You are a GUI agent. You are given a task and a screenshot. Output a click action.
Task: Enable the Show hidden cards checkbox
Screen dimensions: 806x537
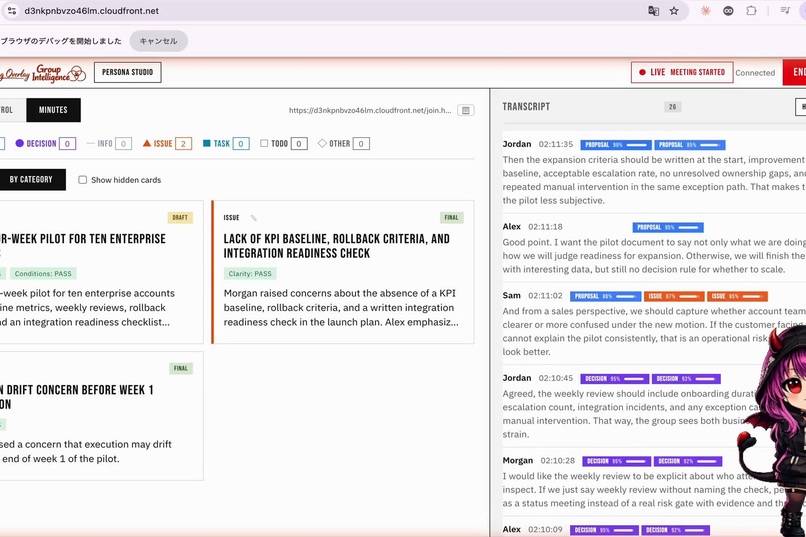tap(82, 180)
